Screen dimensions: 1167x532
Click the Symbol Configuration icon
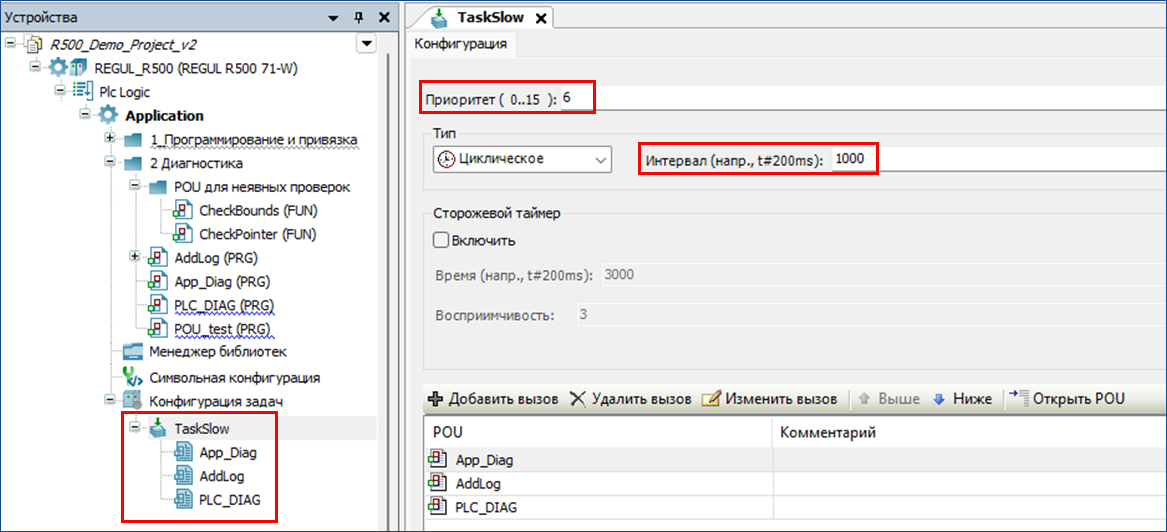point(133,377)
